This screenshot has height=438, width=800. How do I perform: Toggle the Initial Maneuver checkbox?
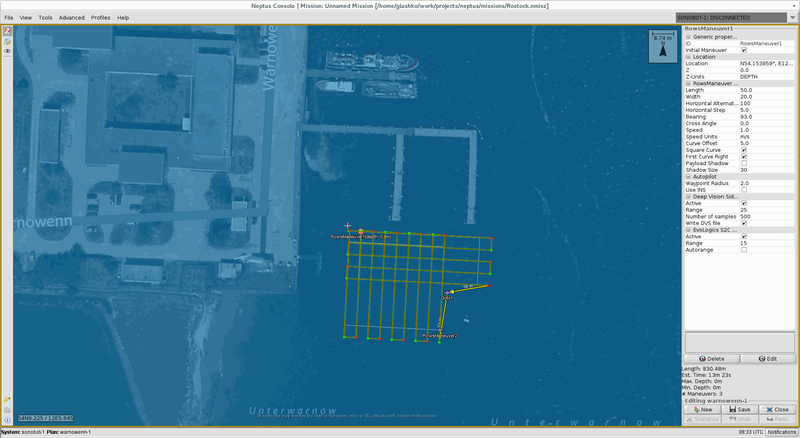743,50
